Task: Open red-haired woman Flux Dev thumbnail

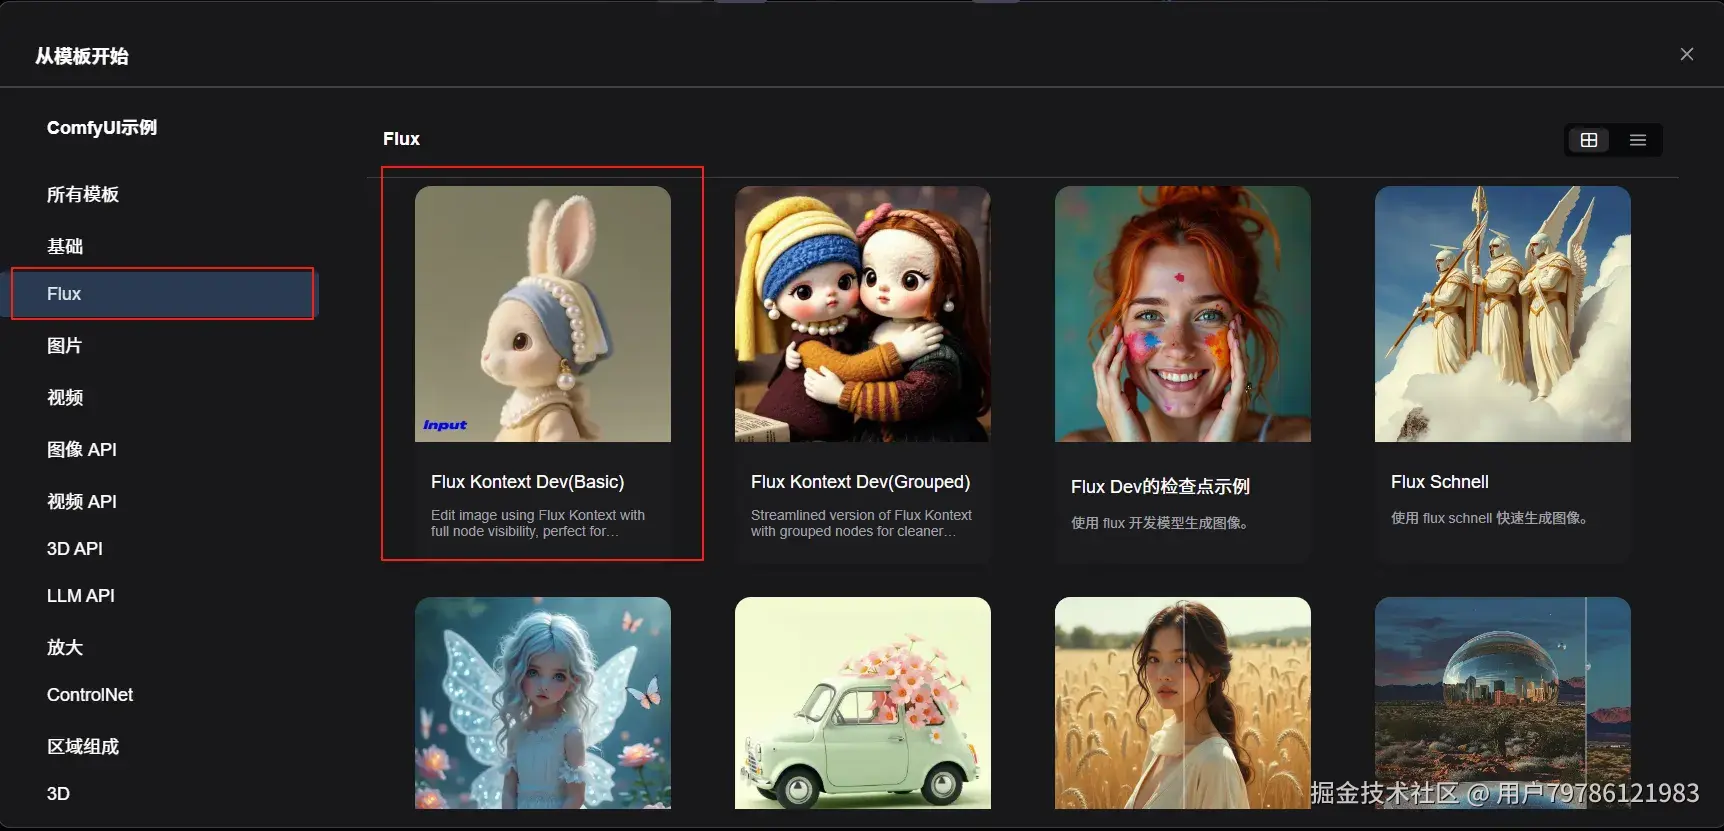Action: pos(1183,314)
